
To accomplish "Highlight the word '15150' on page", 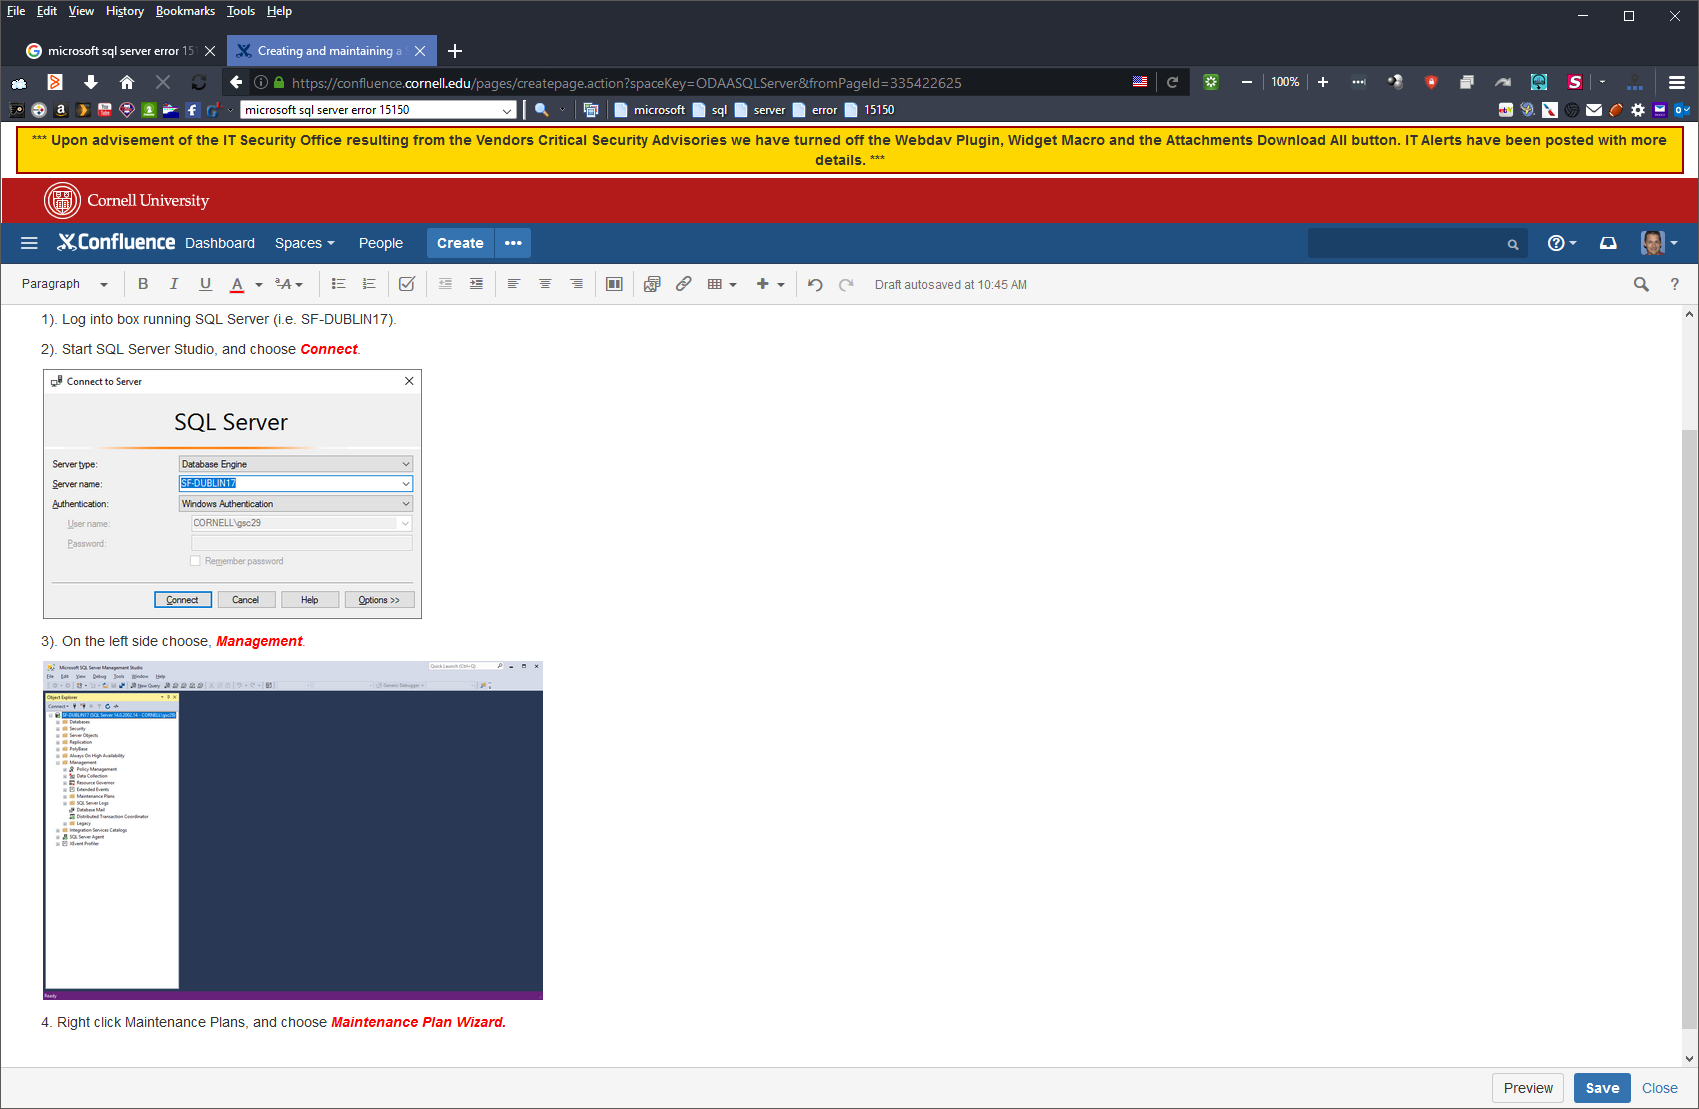I will click(869, 110).
